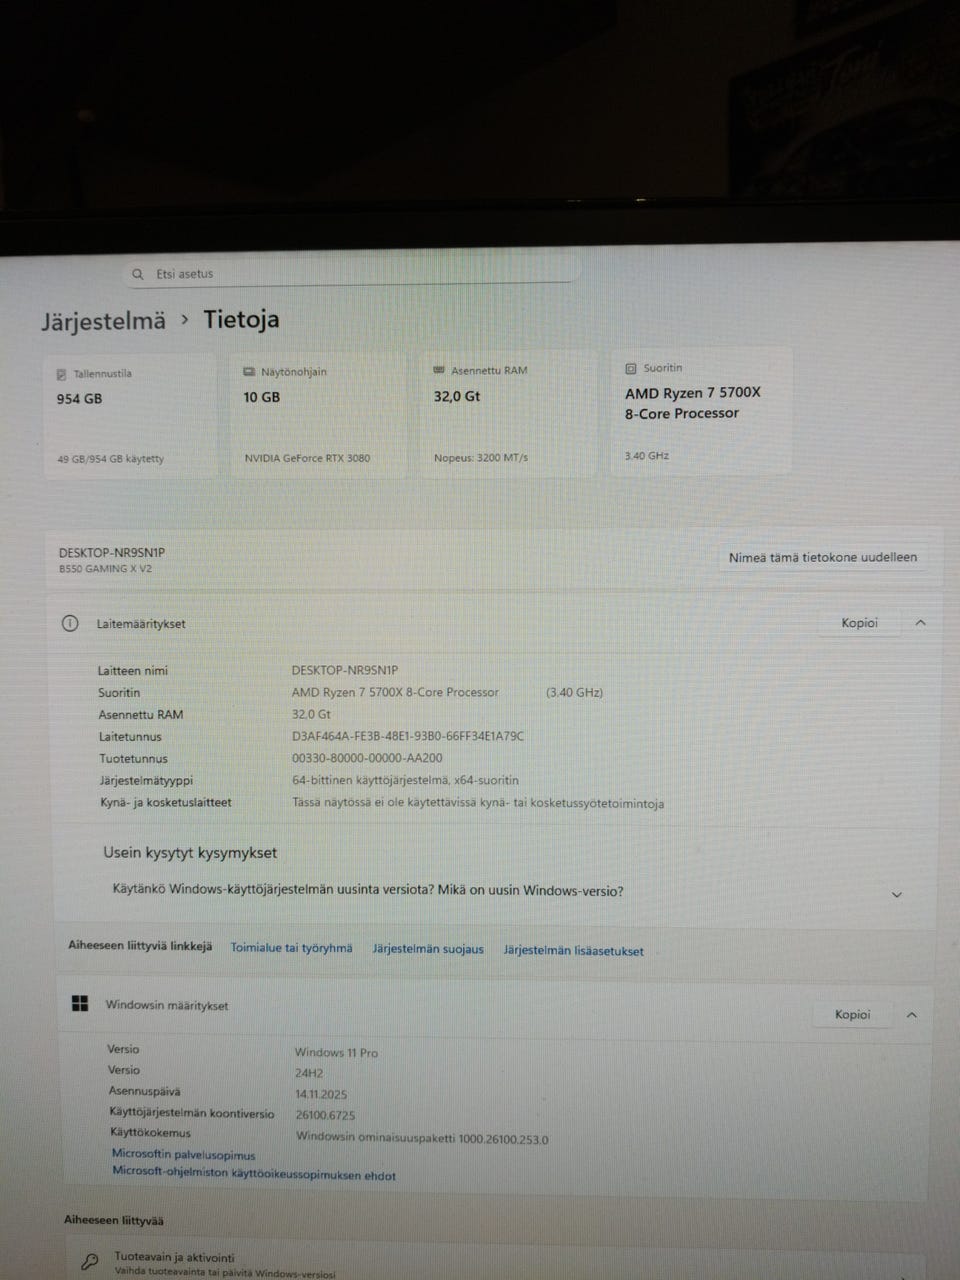The image size is (960, 1280).
Task: Open the Microsoftin palvelusopimus link
Action: click(x=183, y=1155)
